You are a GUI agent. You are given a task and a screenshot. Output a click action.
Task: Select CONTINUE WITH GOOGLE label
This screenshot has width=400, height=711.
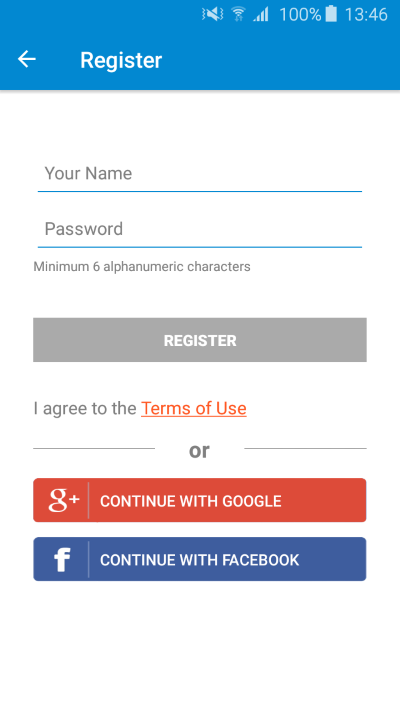coord(190,501)
